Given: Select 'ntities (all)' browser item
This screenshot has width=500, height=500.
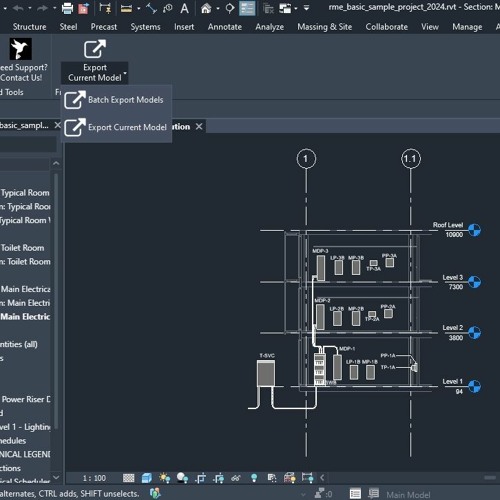Looking at the screenshot, I should 19,344.
